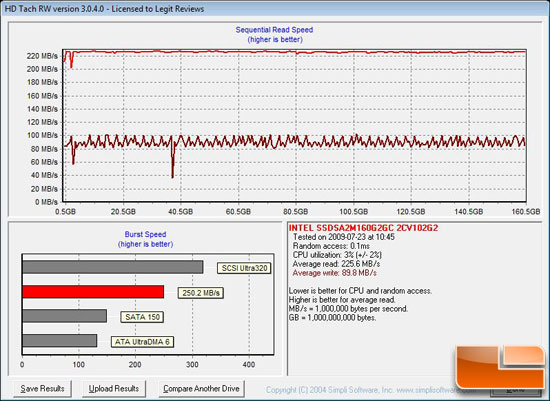Click the Save Results button

pyautogui.click(x=42, y=389)
